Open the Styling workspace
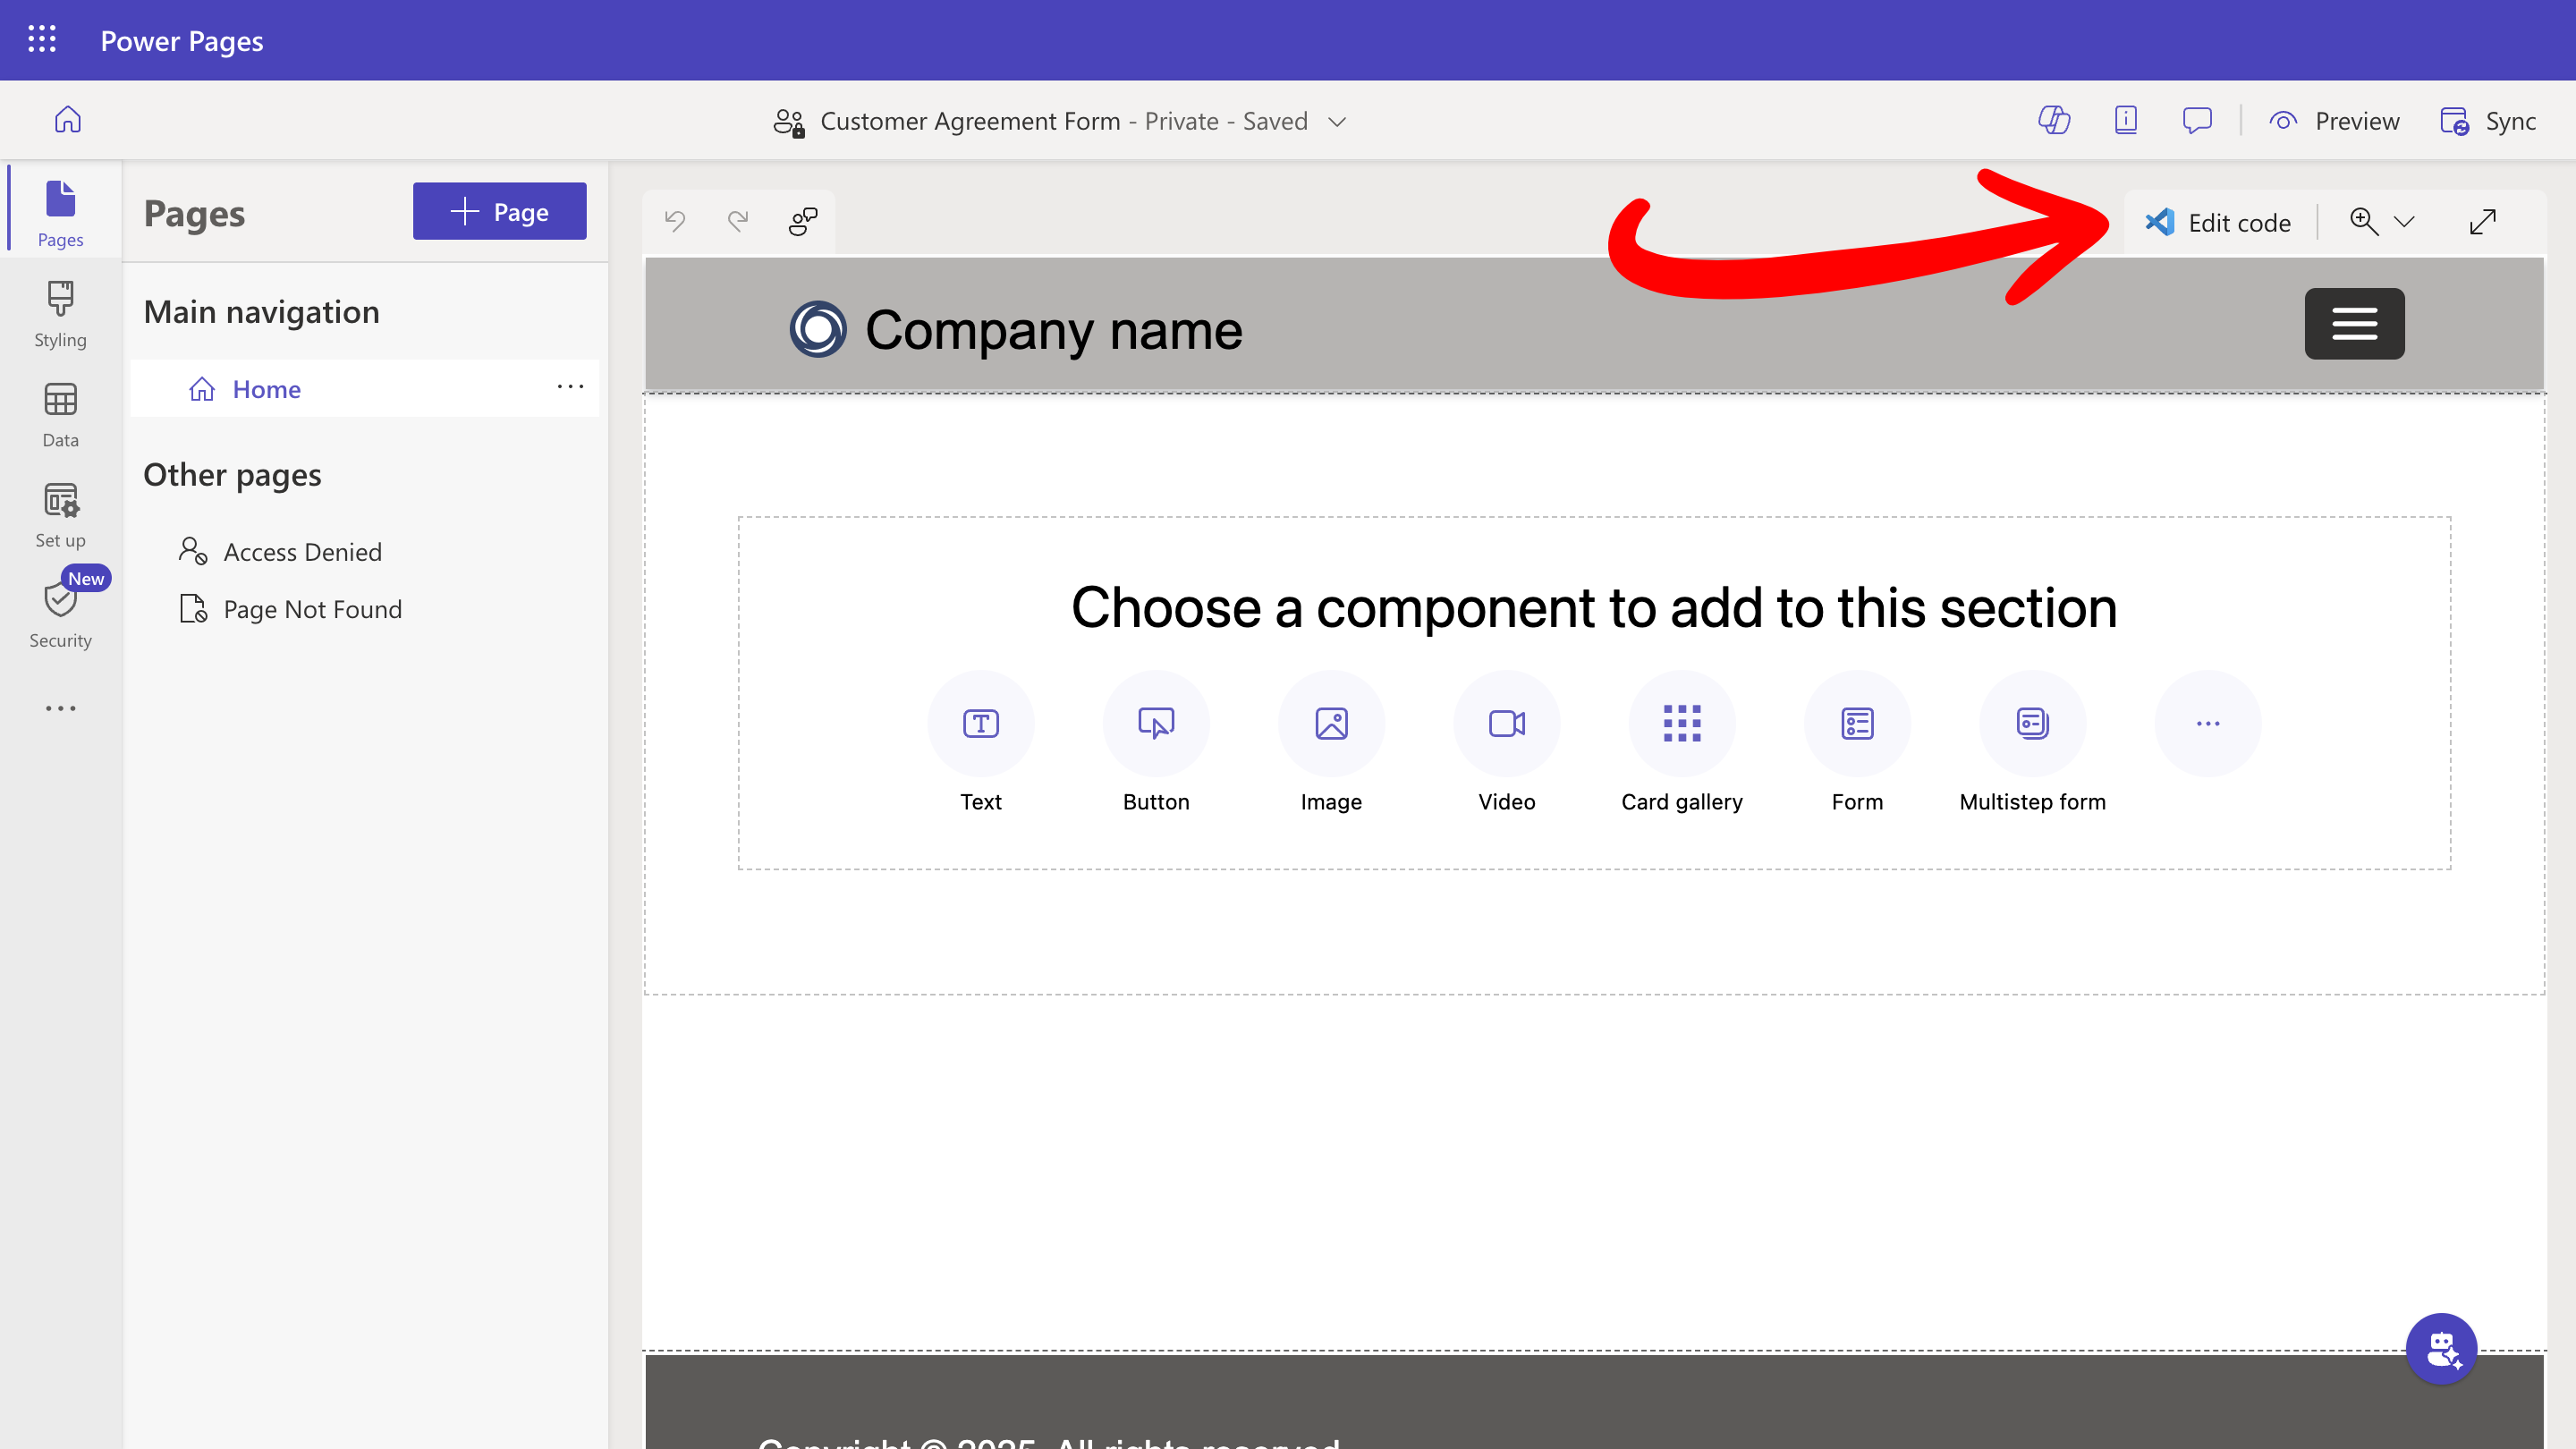The width and height of the screenshot is (2576, 1449). [x=60, y=313]
